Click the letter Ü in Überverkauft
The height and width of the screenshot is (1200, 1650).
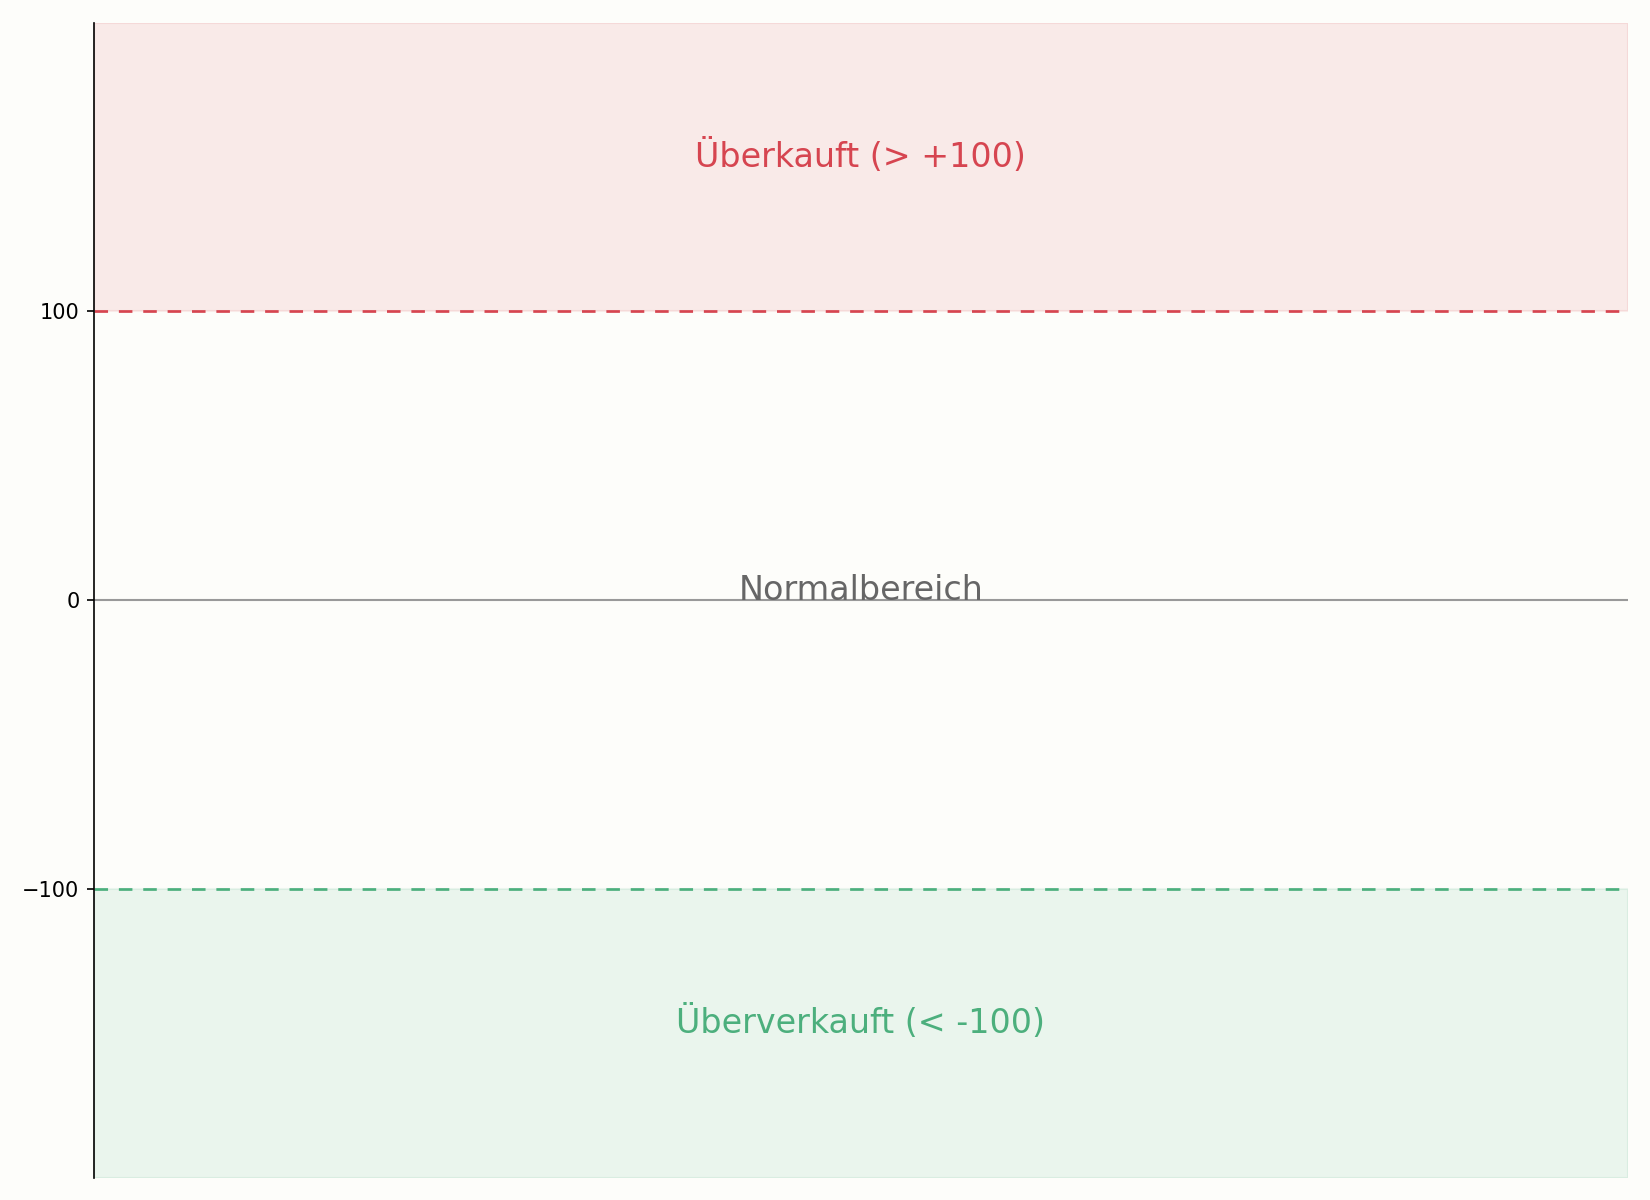tap(687, 1020)
